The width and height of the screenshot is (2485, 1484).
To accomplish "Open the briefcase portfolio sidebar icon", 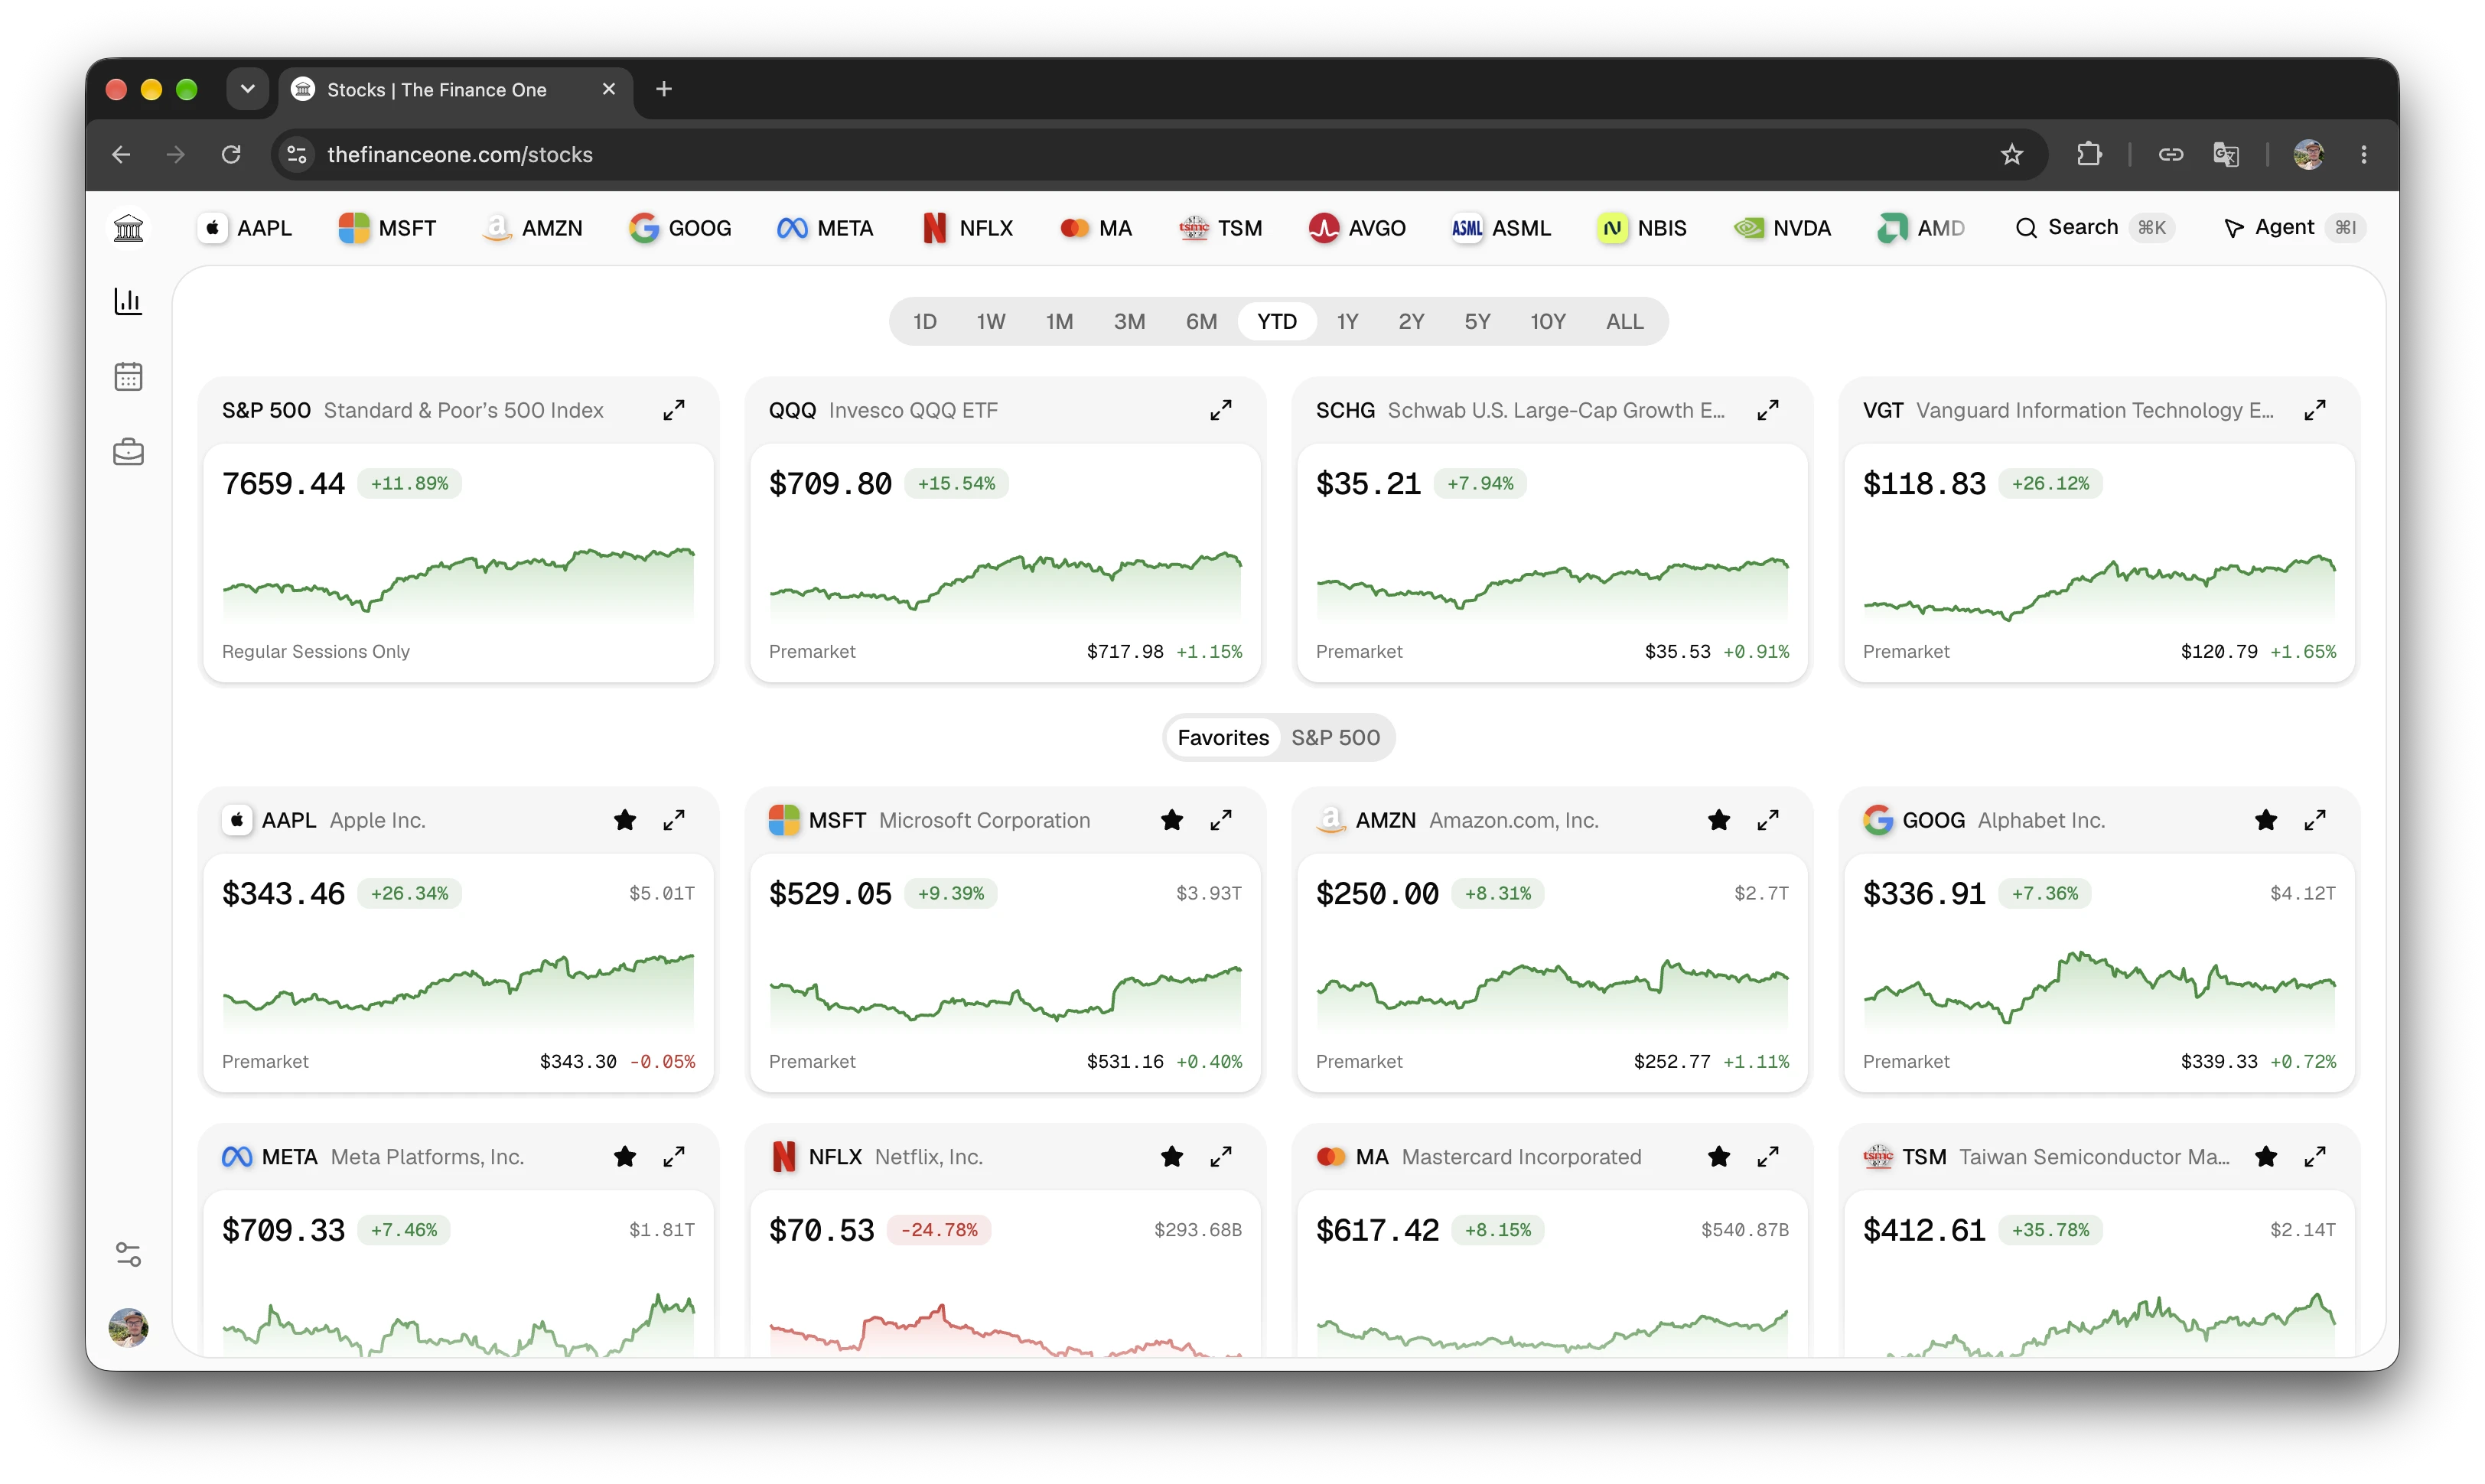I will [128, 452].
